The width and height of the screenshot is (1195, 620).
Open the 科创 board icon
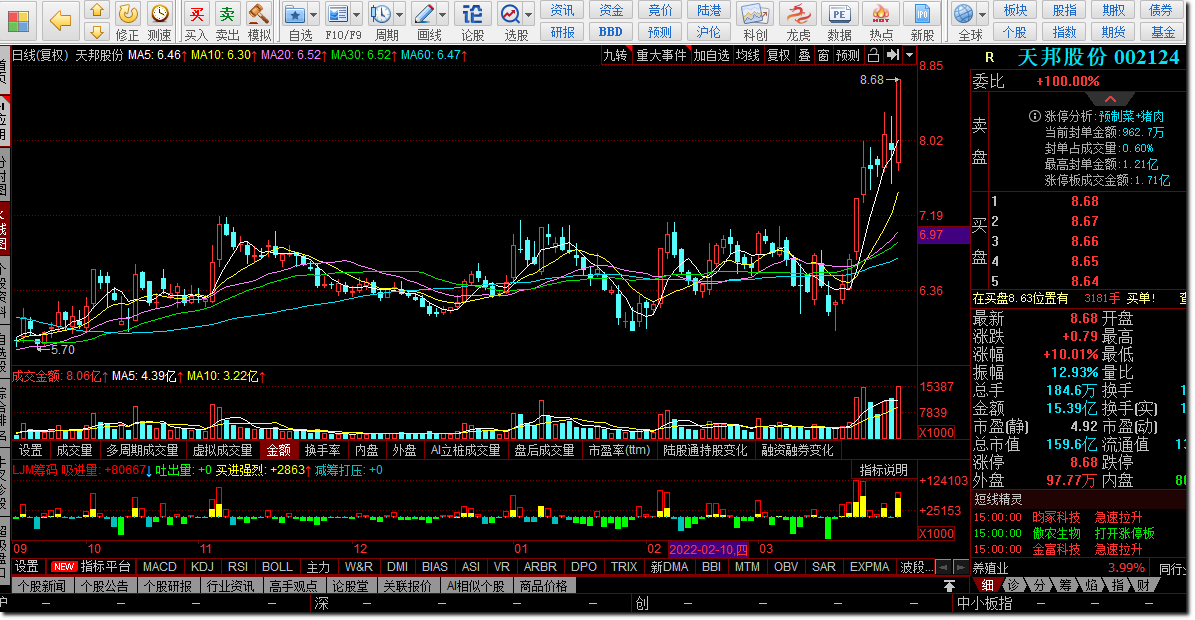tap(754, 21)
